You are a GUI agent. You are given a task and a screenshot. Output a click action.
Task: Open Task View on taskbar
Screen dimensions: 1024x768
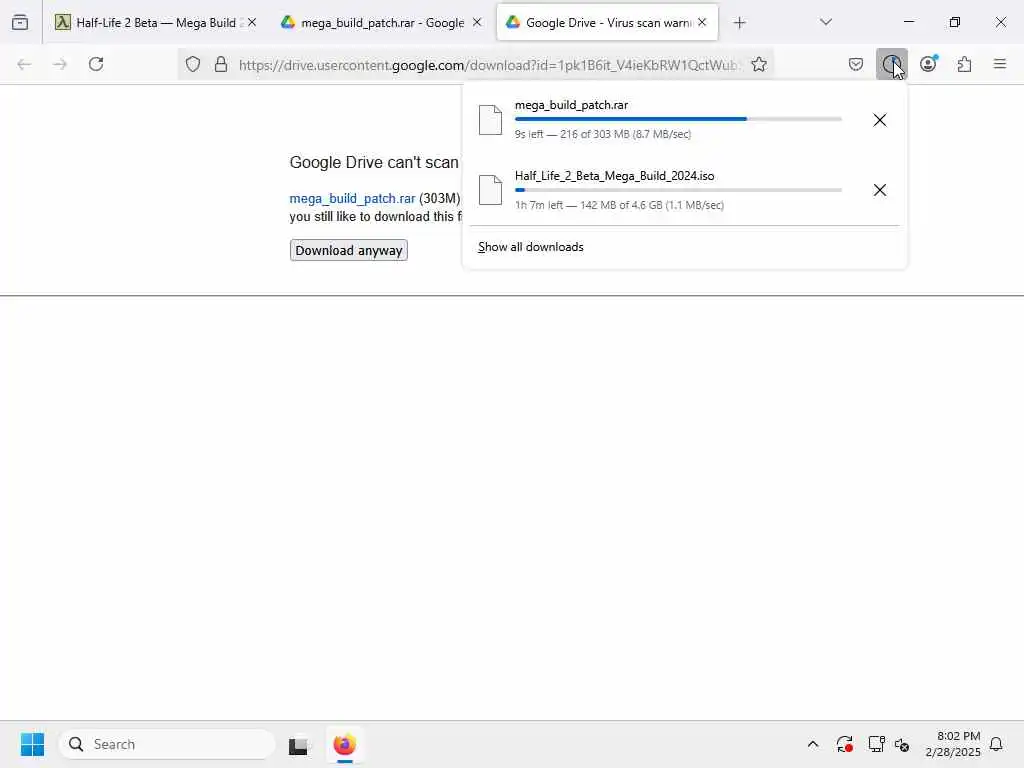[298, 745]
